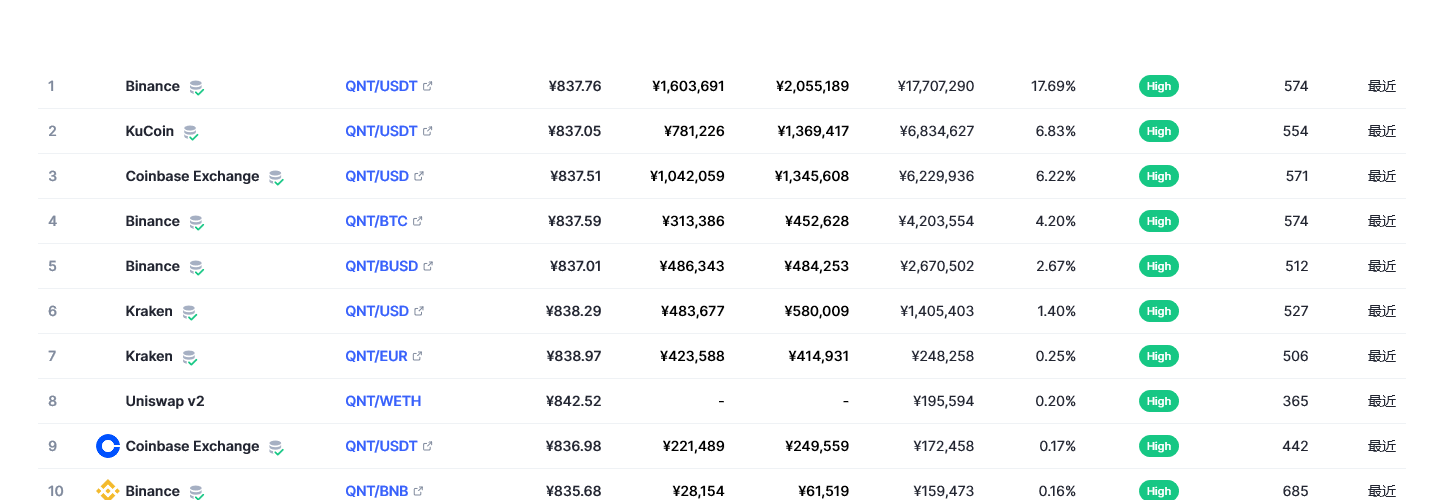Screen dimensions: 1450x500
Task: Click the High badge in QNT/BTC row
Action: pyautogui.click(x=1159, y=221)
